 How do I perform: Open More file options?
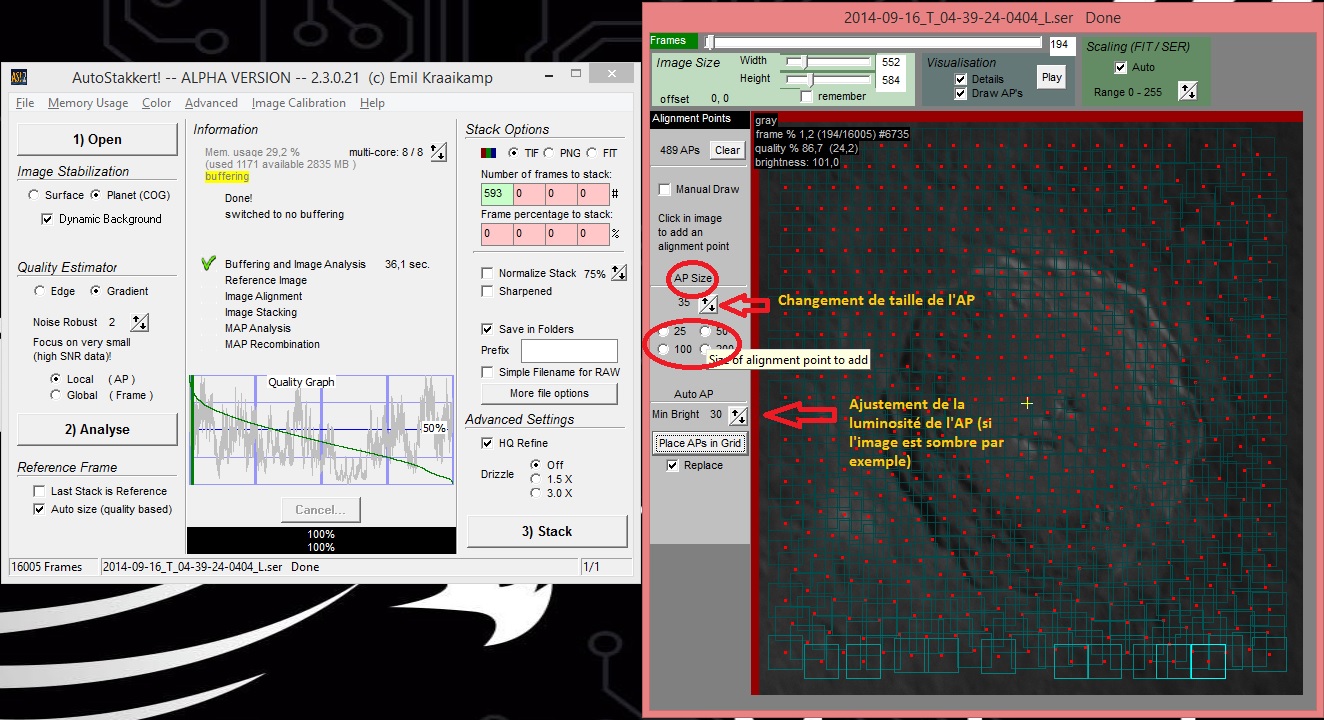[x=549, y=393]
